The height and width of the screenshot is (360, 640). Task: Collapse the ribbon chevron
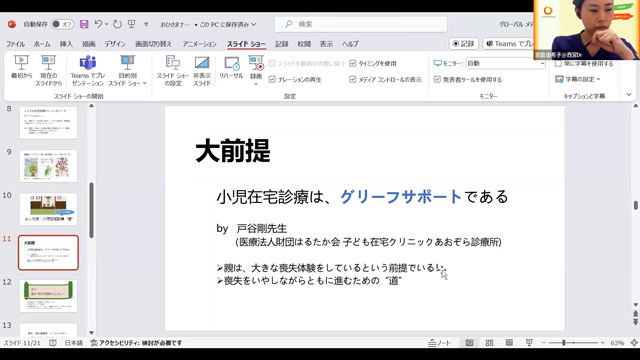click(629, 95)
